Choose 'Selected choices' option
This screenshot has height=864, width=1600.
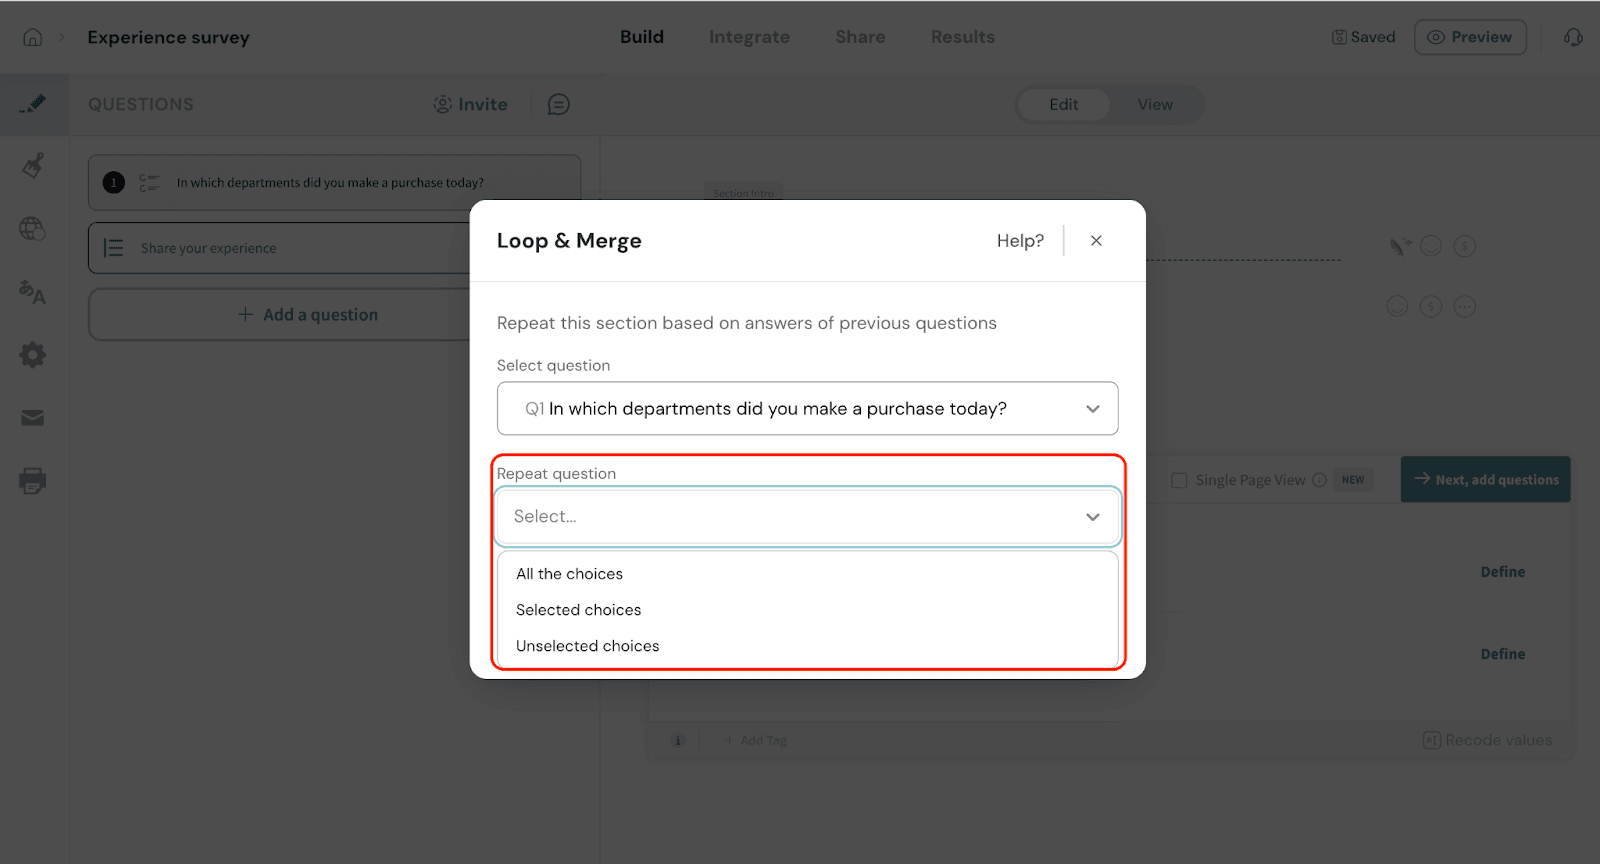click(x=578, y=610)
